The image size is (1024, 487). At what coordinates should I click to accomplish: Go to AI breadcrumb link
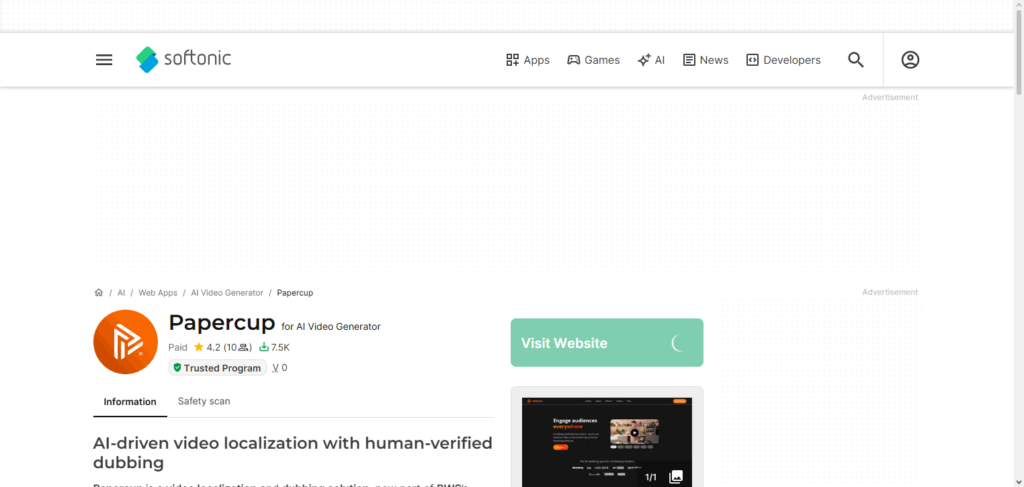click(121, 293)
